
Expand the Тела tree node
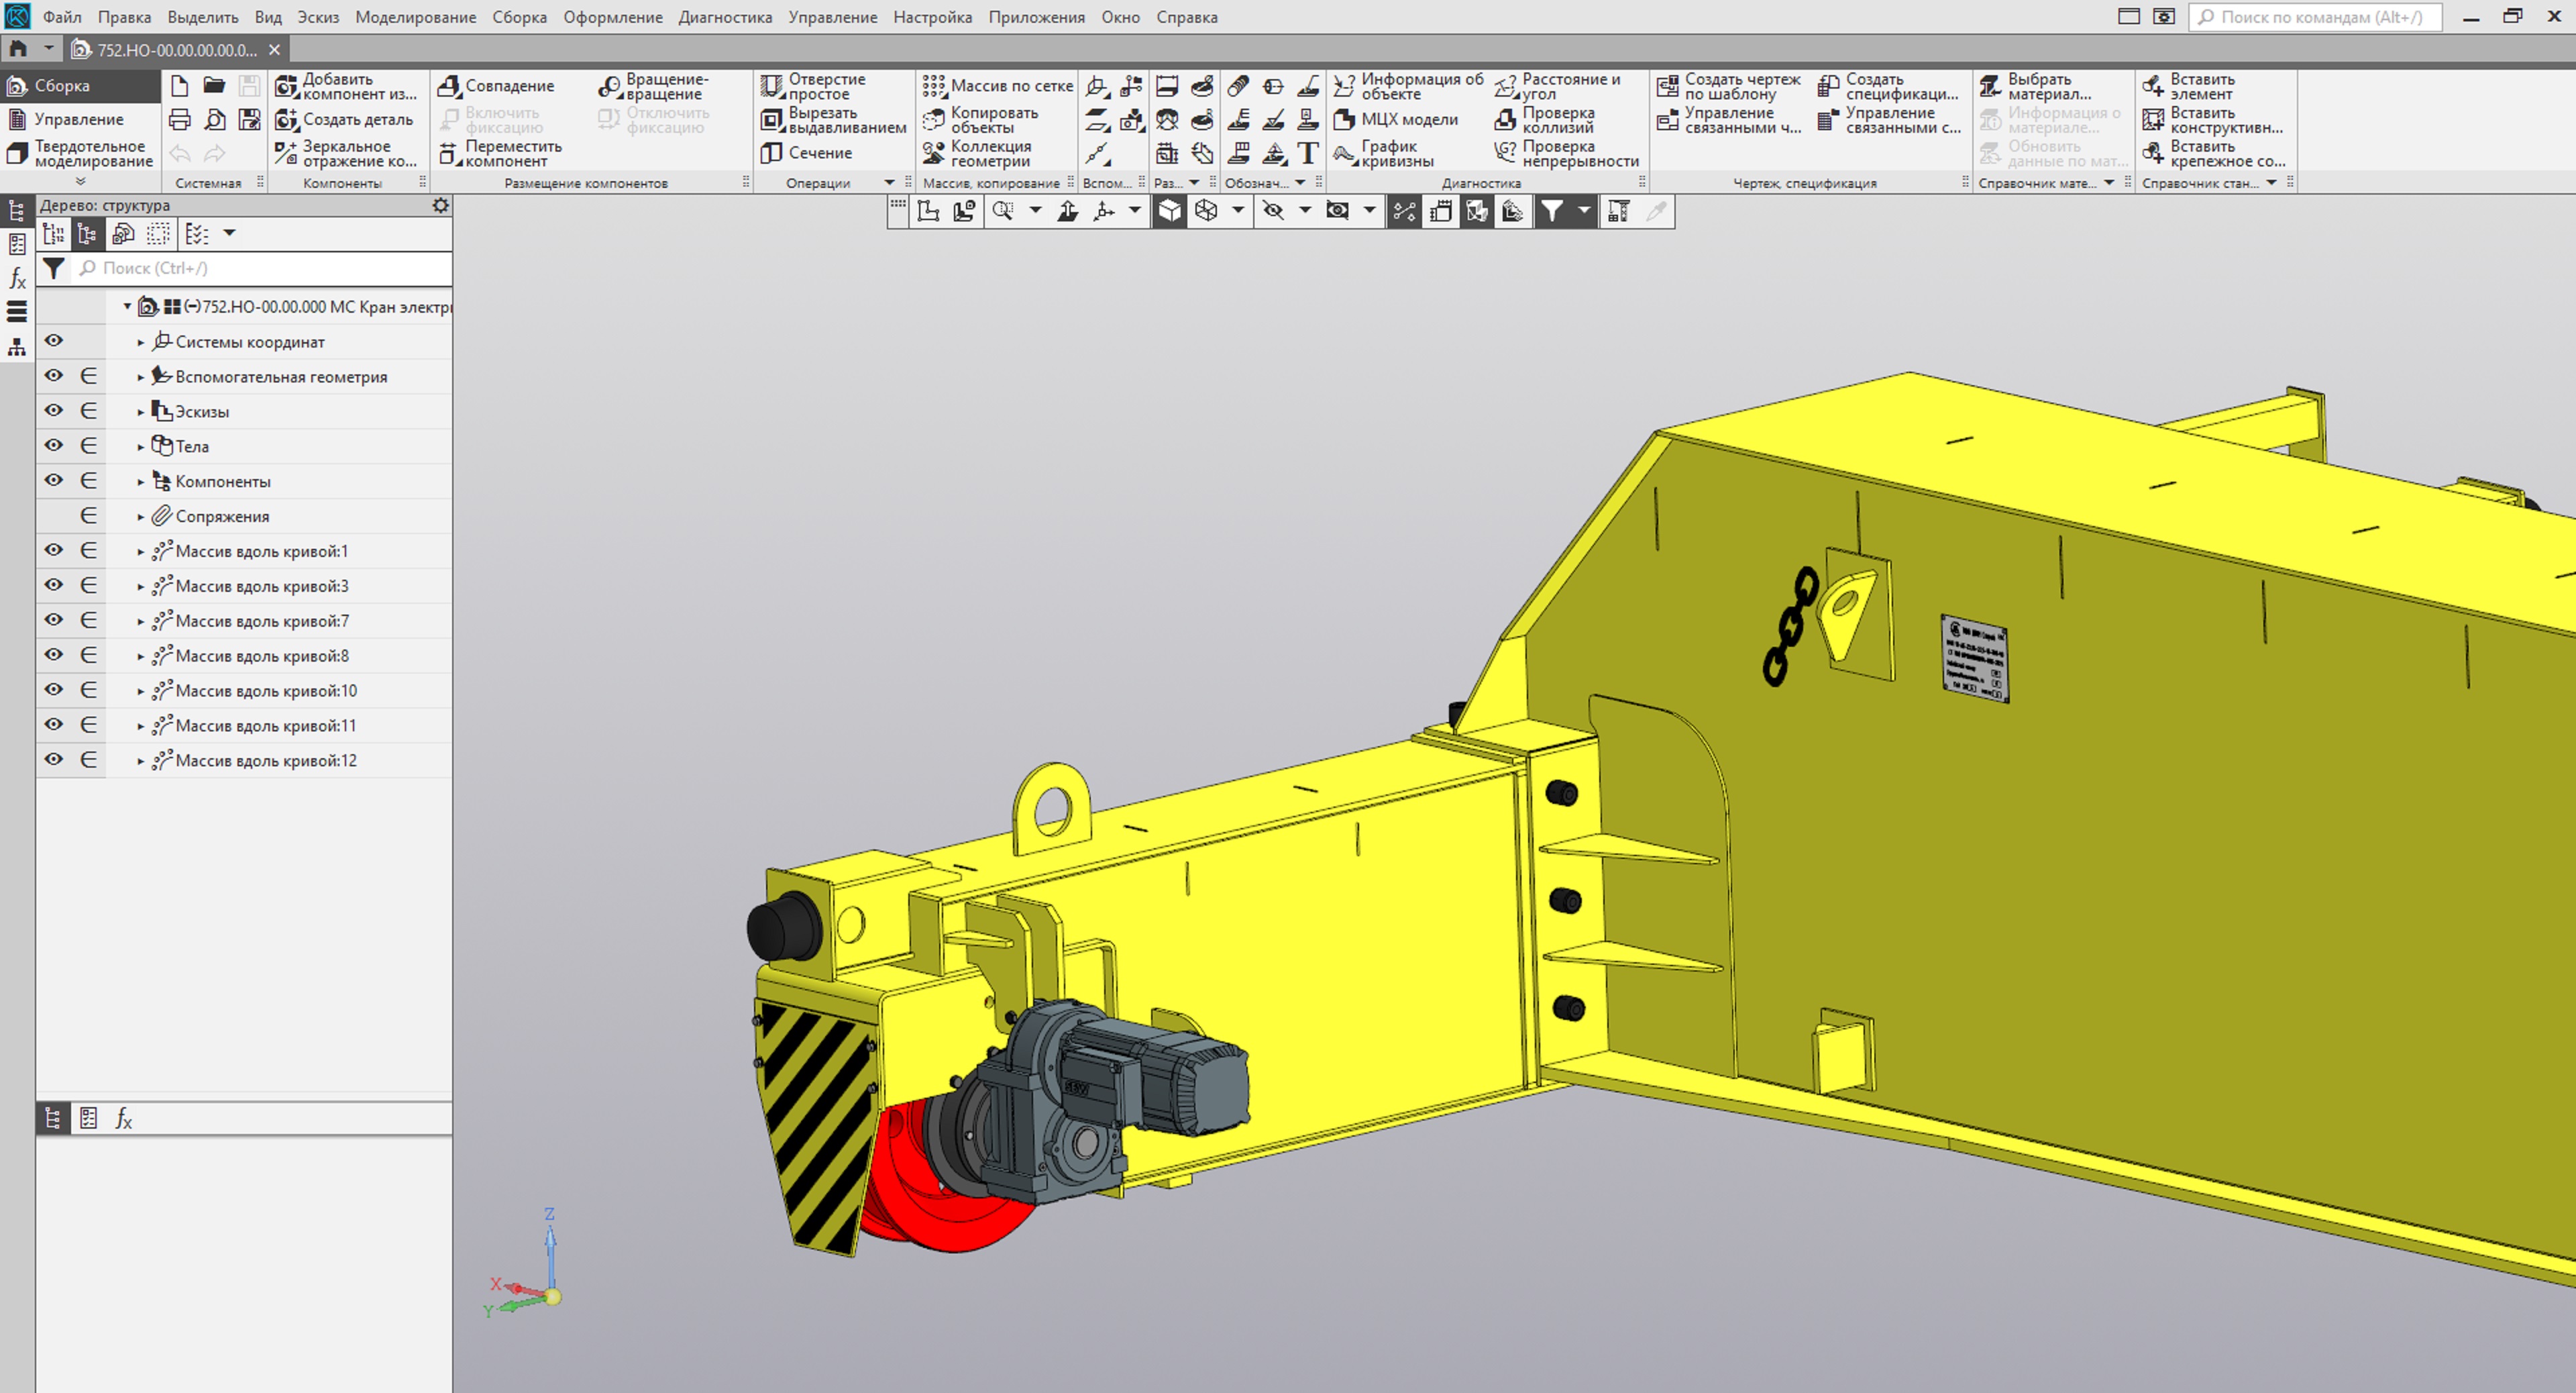point(141,447)
